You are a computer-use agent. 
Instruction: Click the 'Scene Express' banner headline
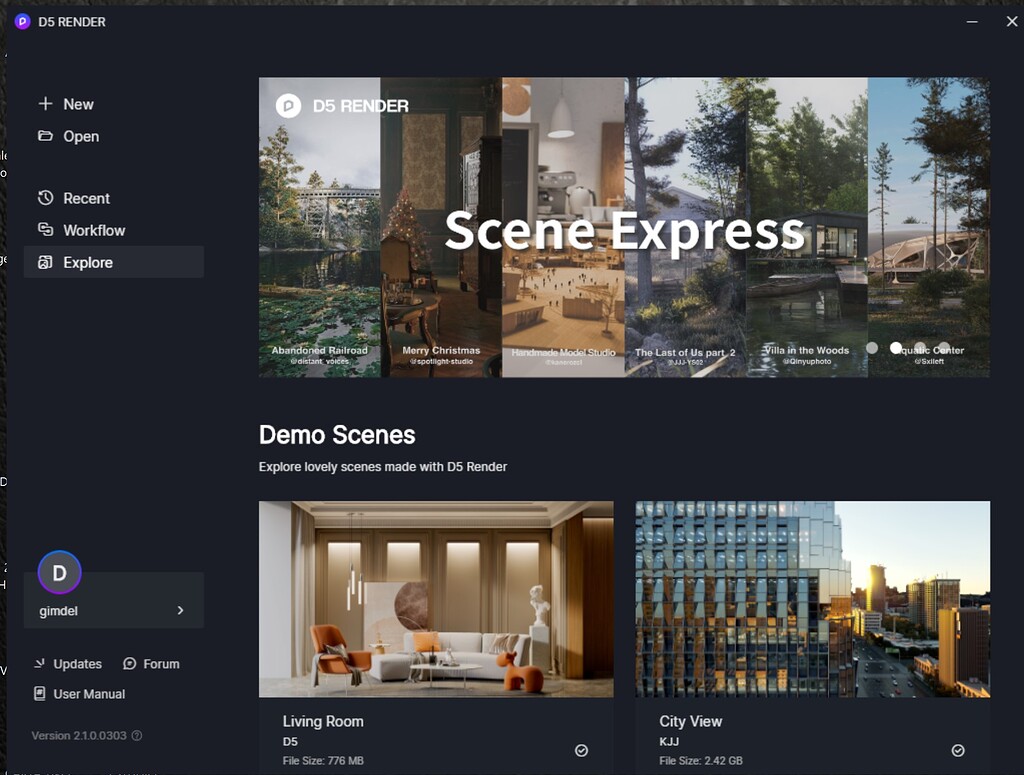(x=624, y=230)
